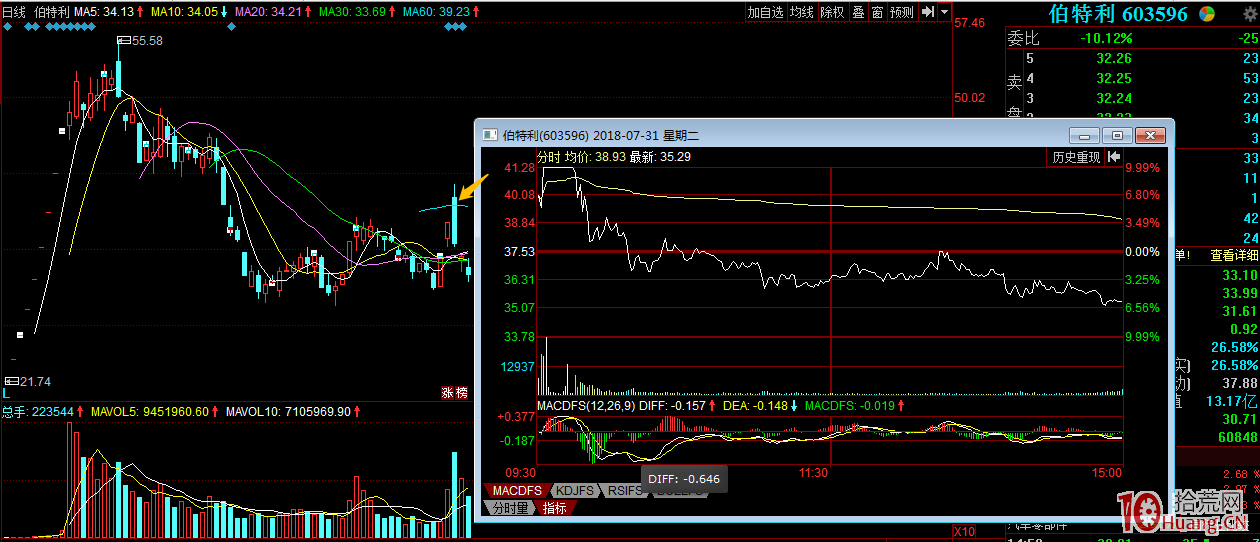This screenshot has height=542, width=1260.
Task: Switch to the RSIFS indicator tab
Action: point(623,490)
